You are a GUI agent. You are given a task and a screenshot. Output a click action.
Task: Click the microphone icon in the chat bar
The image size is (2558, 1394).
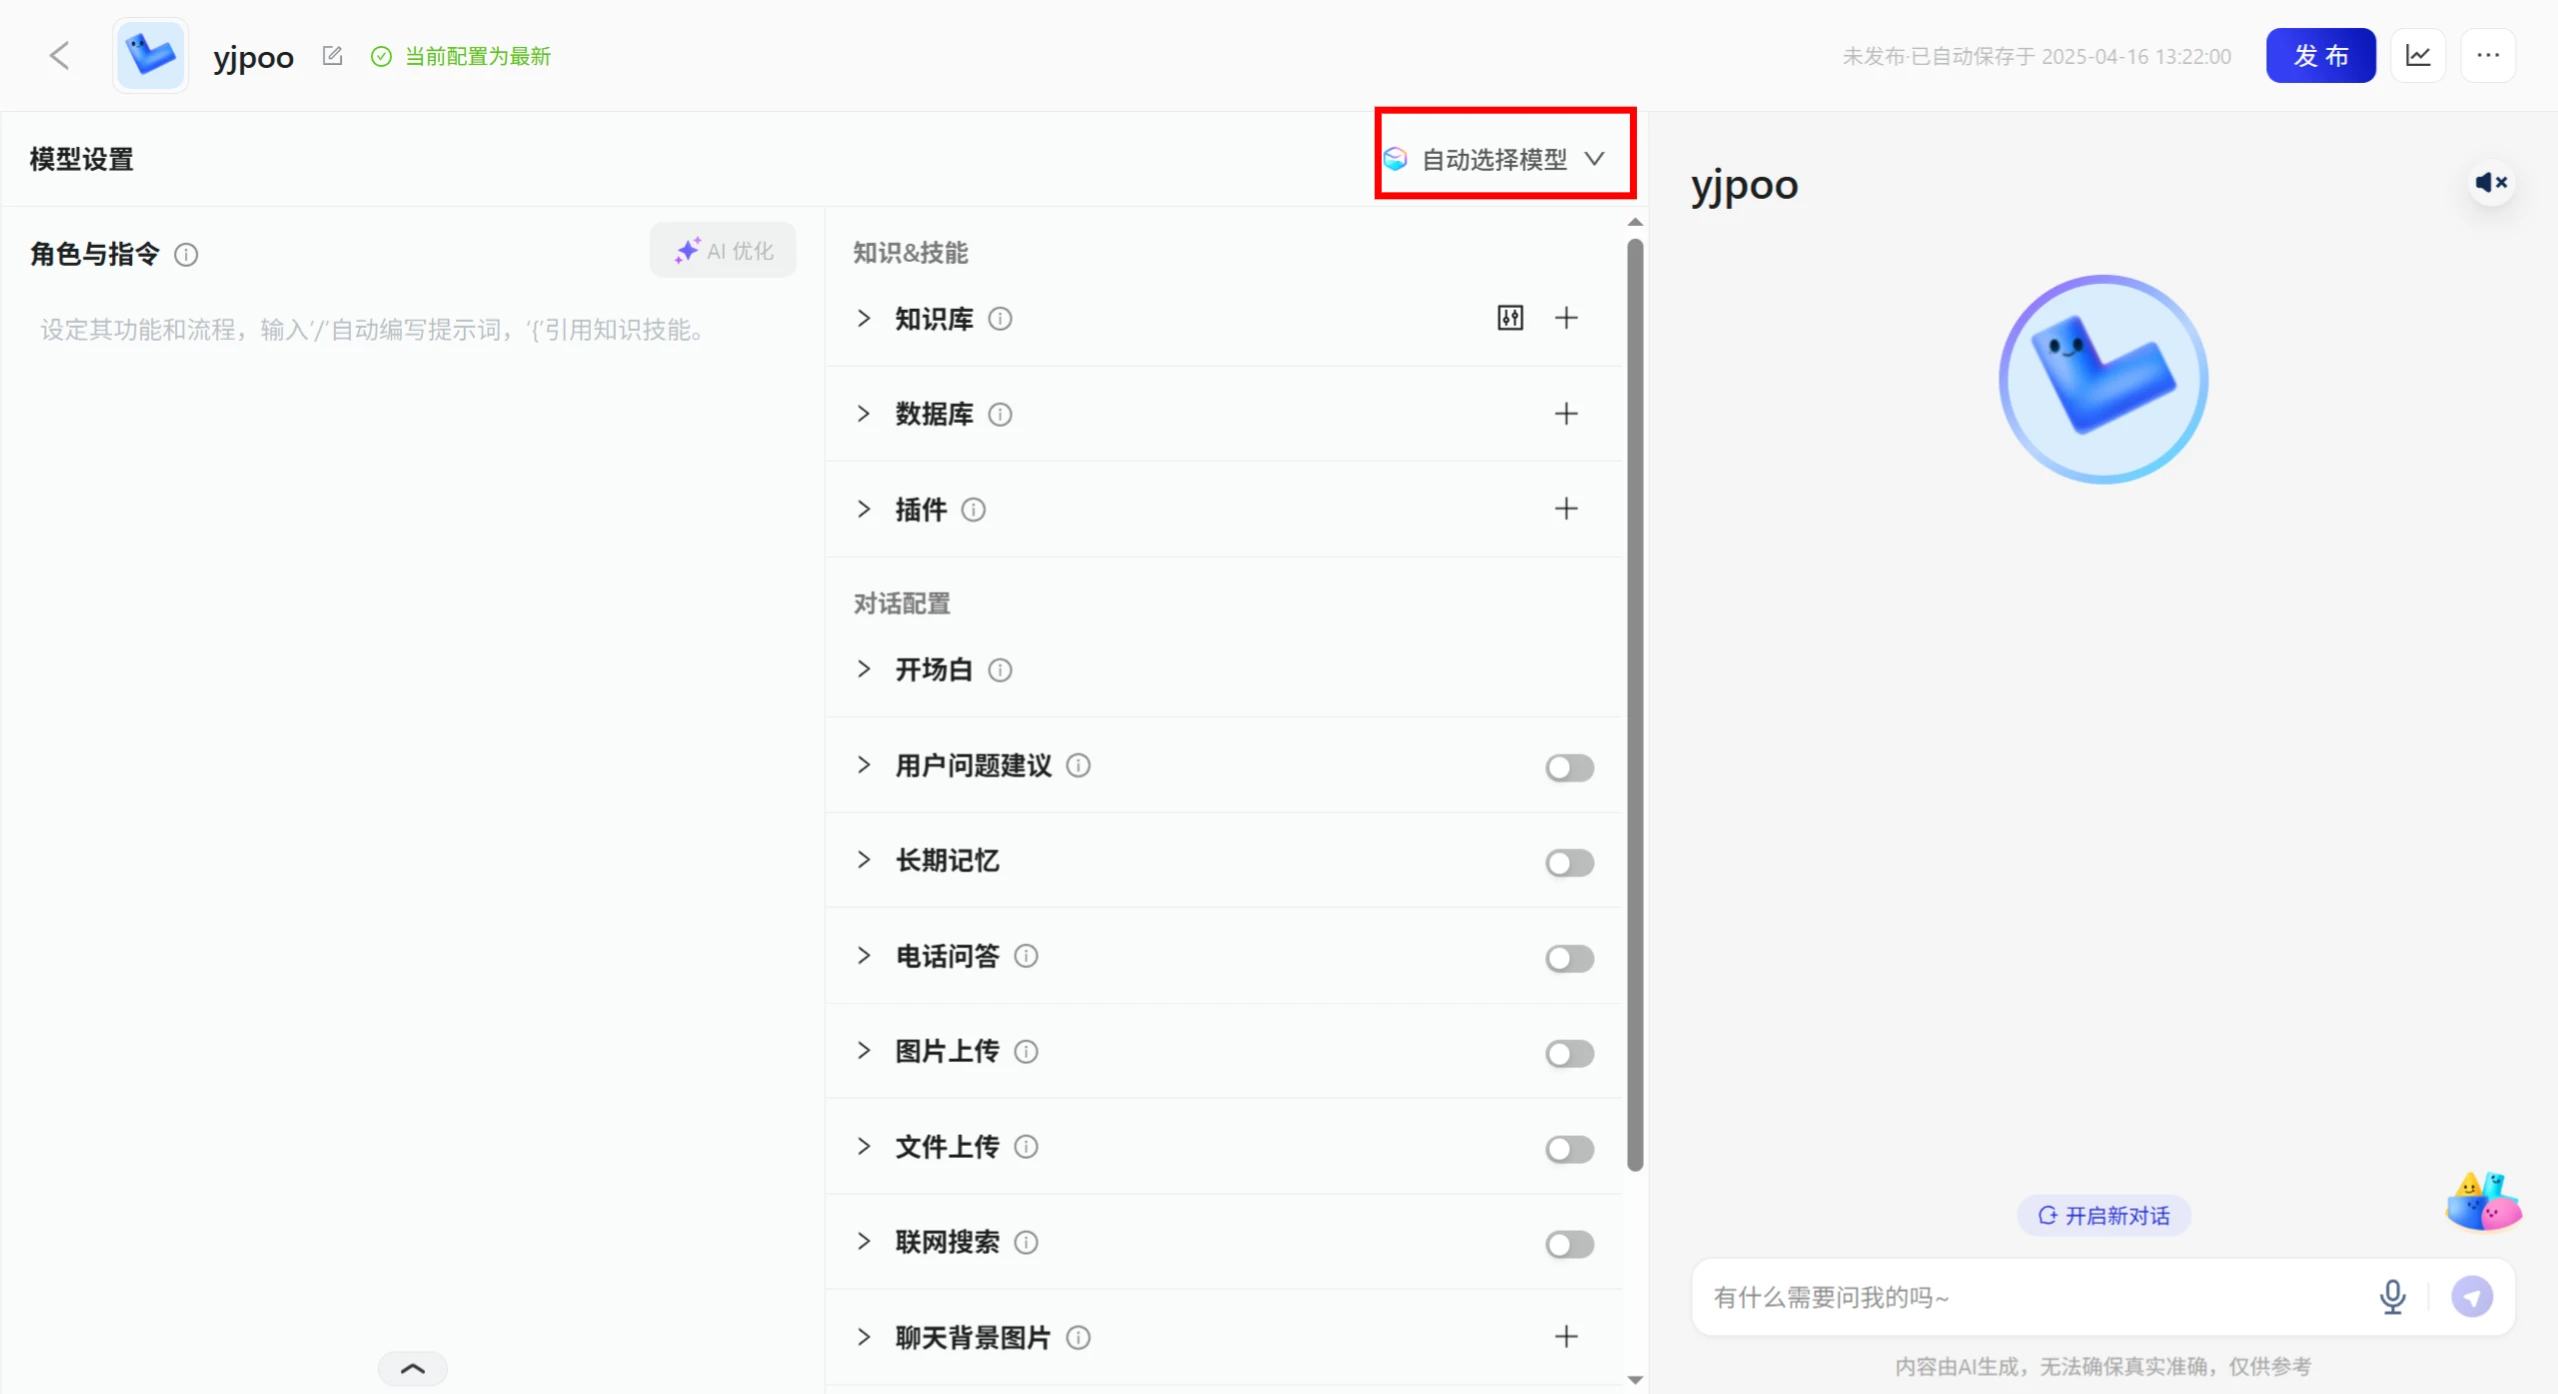(x=2393, y=1297)
